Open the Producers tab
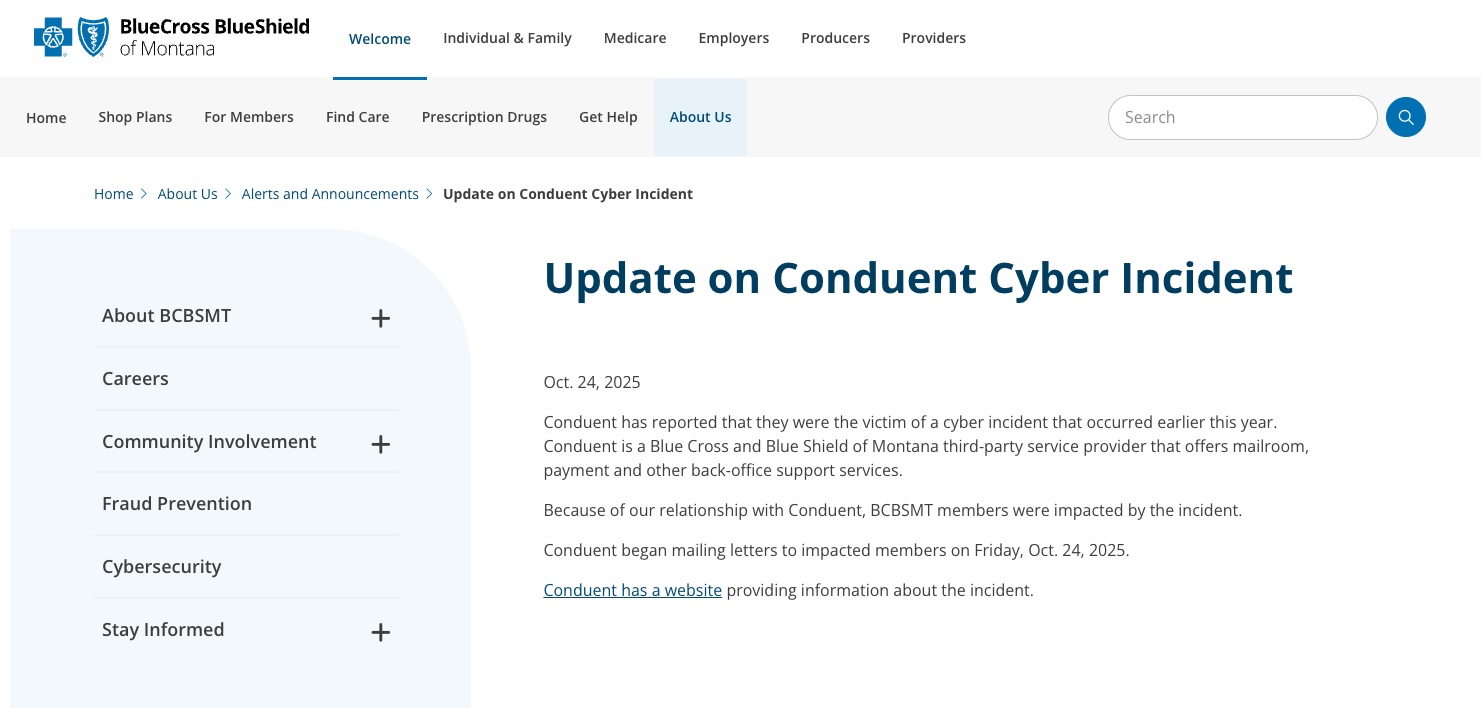 click(835, 38)
